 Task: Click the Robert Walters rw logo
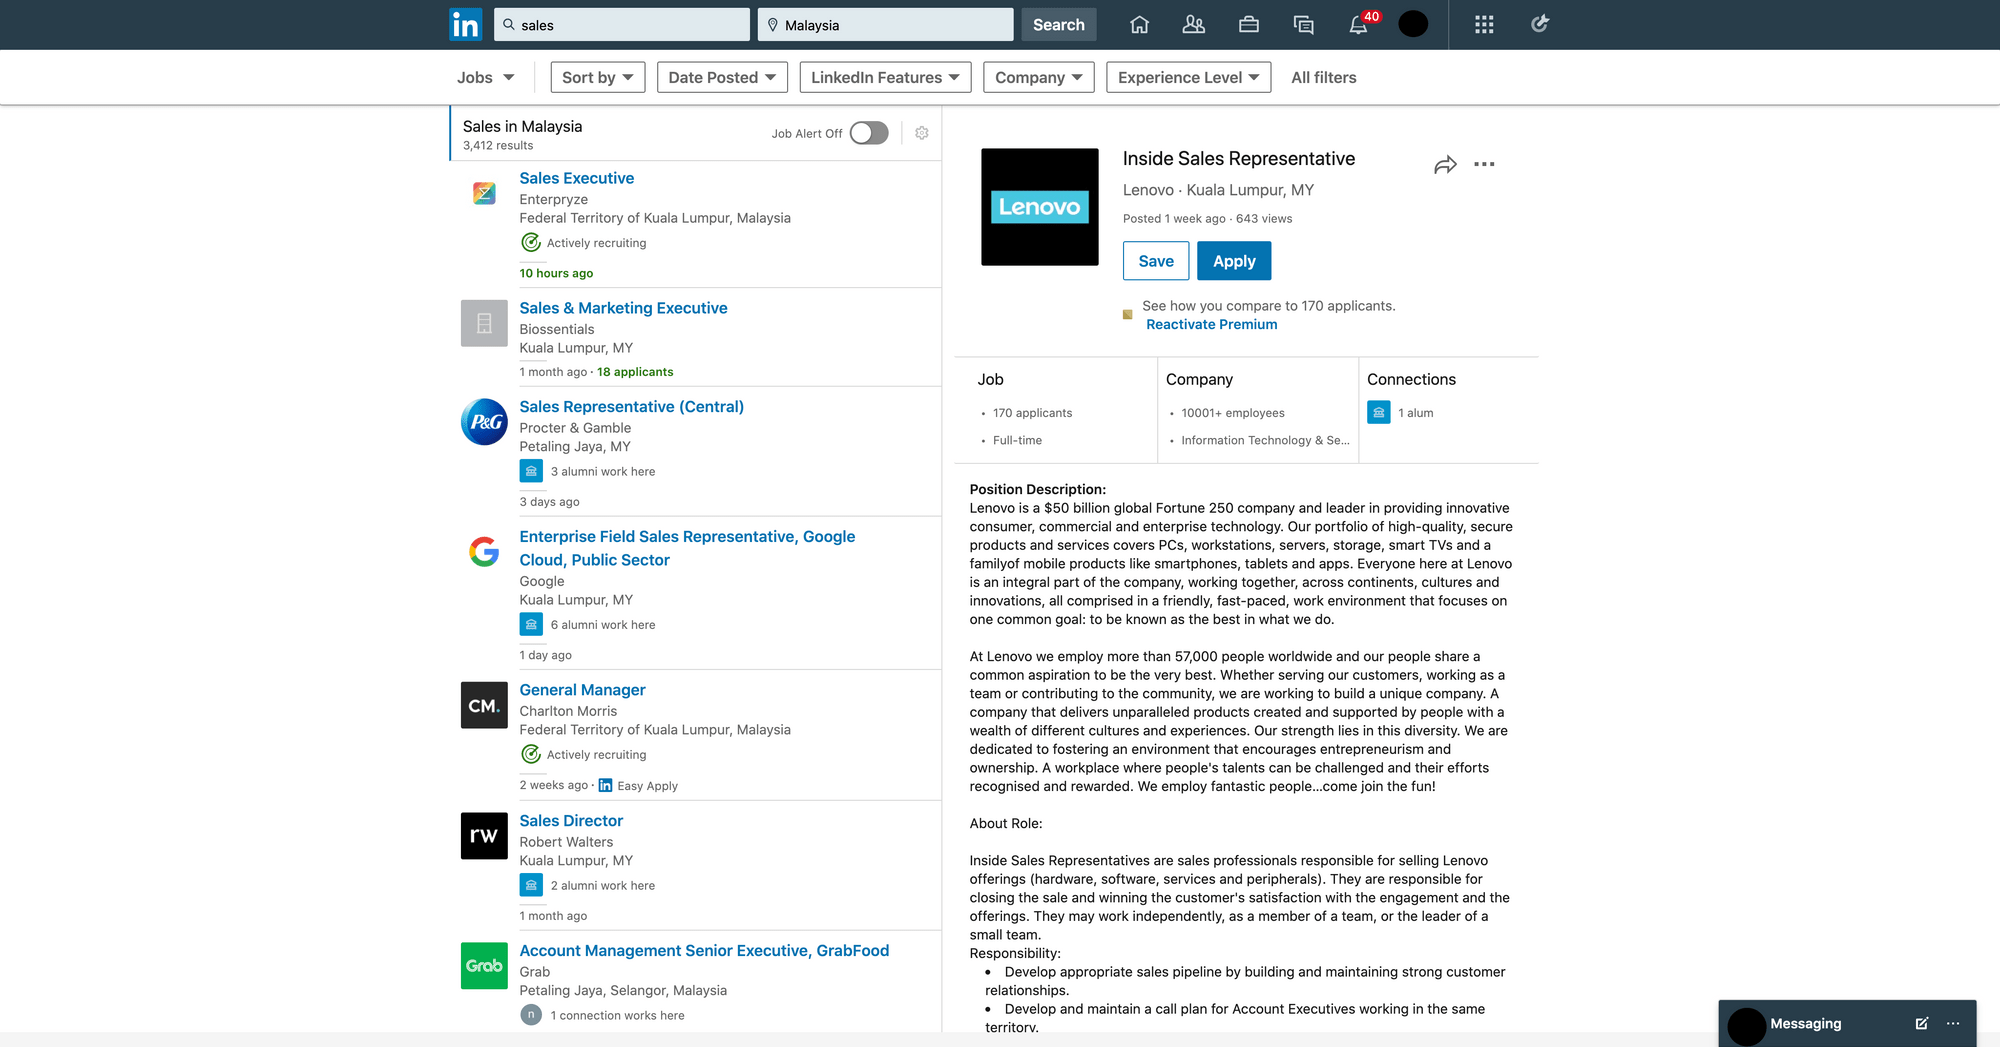[484, 835]
